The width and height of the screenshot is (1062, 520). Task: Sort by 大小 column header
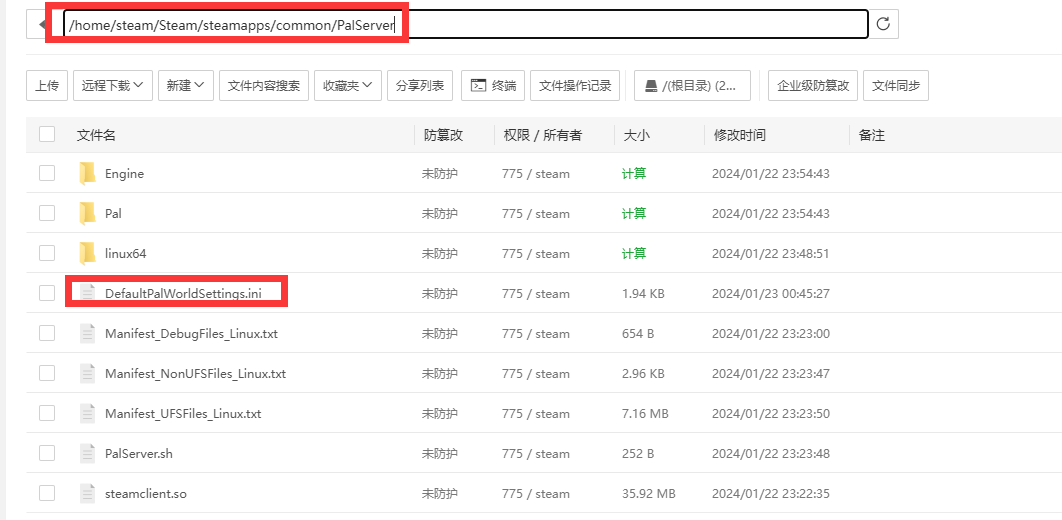pyautogui.click(x=637, y=135)
